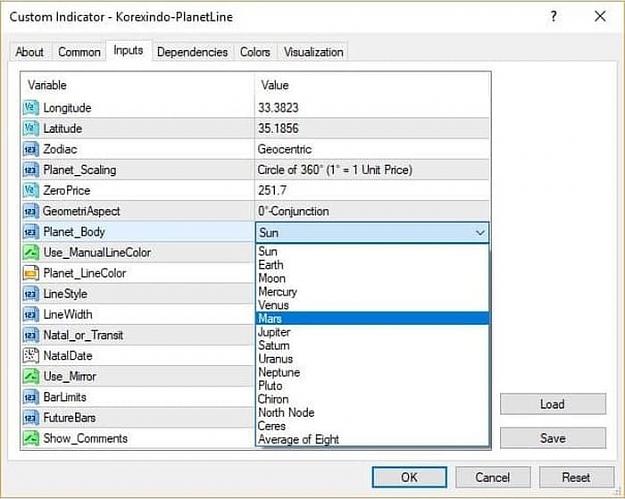Select Saturn from the planet list
Viewport: 625px width, 499px height.
[x=372, y=345]
